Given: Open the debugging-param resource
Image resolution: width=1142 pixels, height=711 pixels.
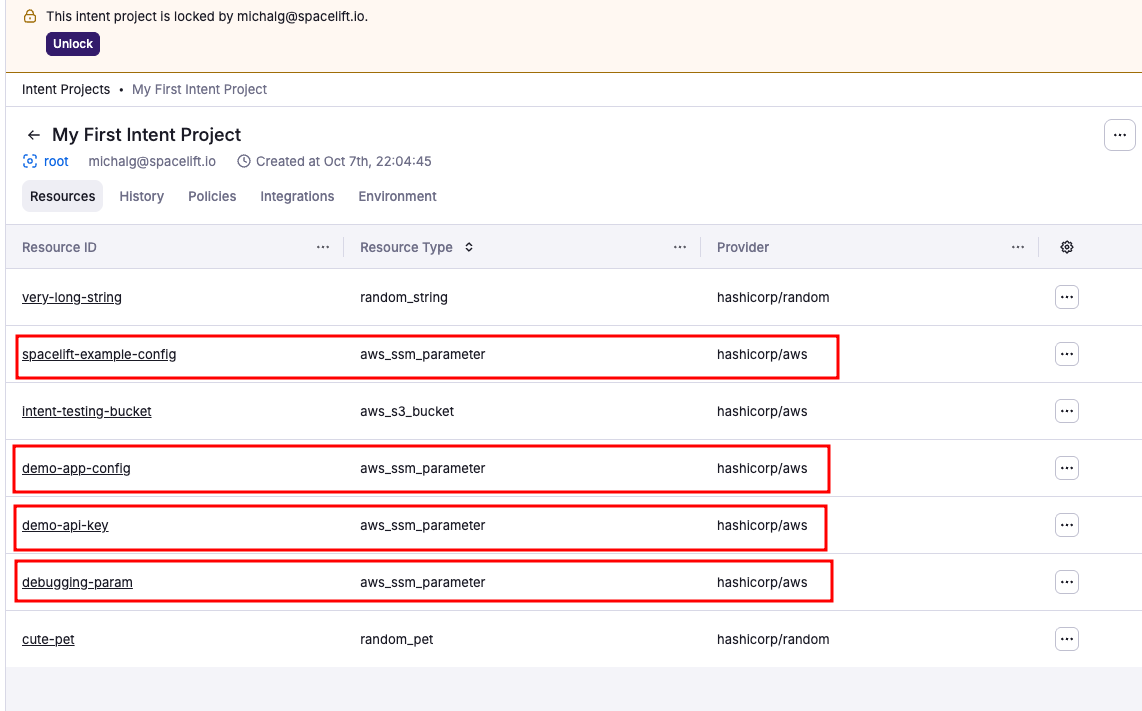Looking at the screenshot, I should pyautogui.click(x=77, y=582).
